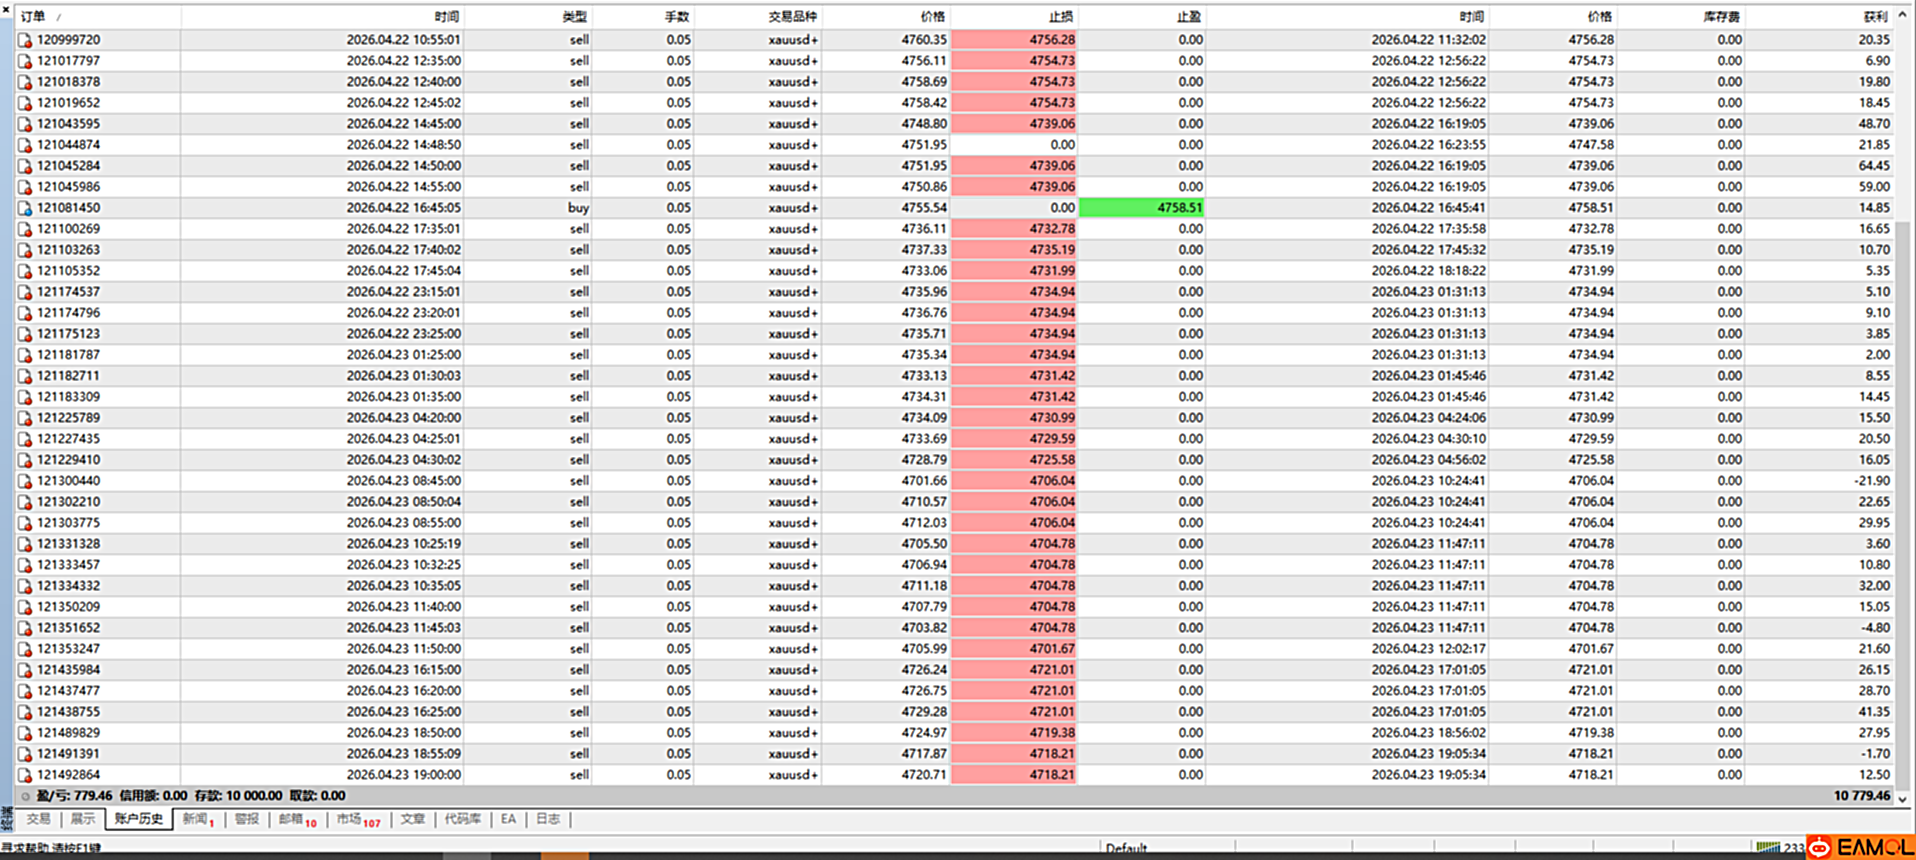Click the order icon for order 121492864
Image resolution: width=1916 pixels, height=860 pixels.
click(x=25, y=775)
